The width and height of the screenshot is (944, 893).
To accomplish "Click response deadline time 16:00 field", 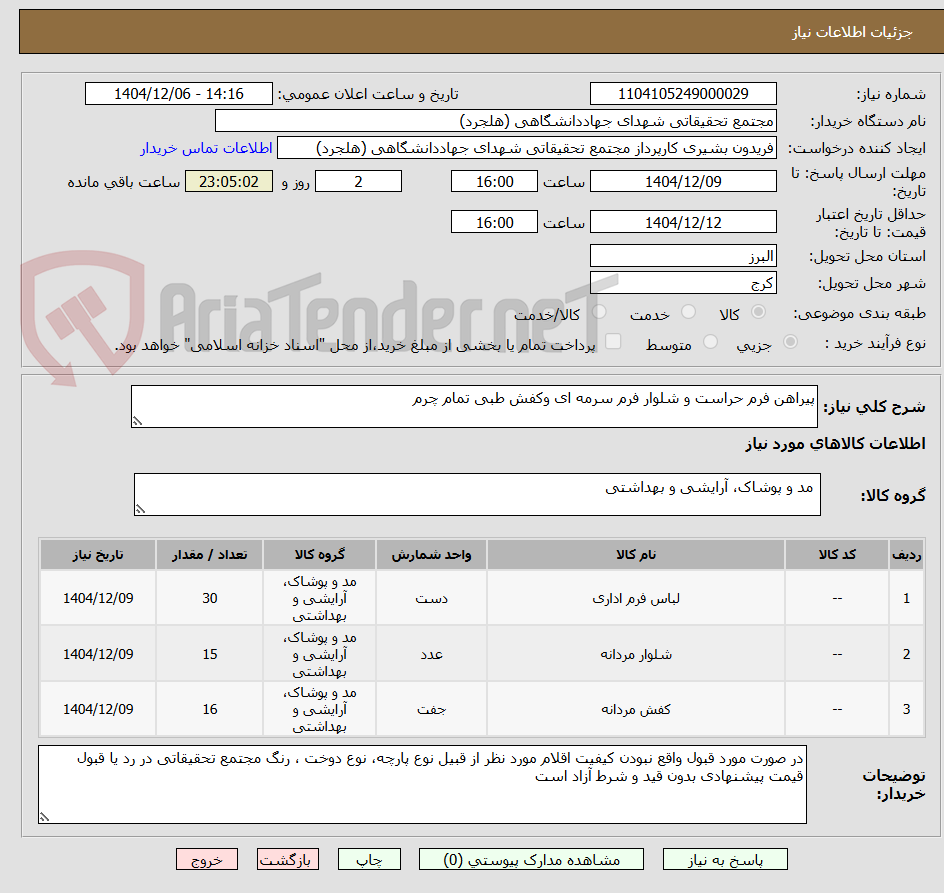I will click(x=494, y=181).
